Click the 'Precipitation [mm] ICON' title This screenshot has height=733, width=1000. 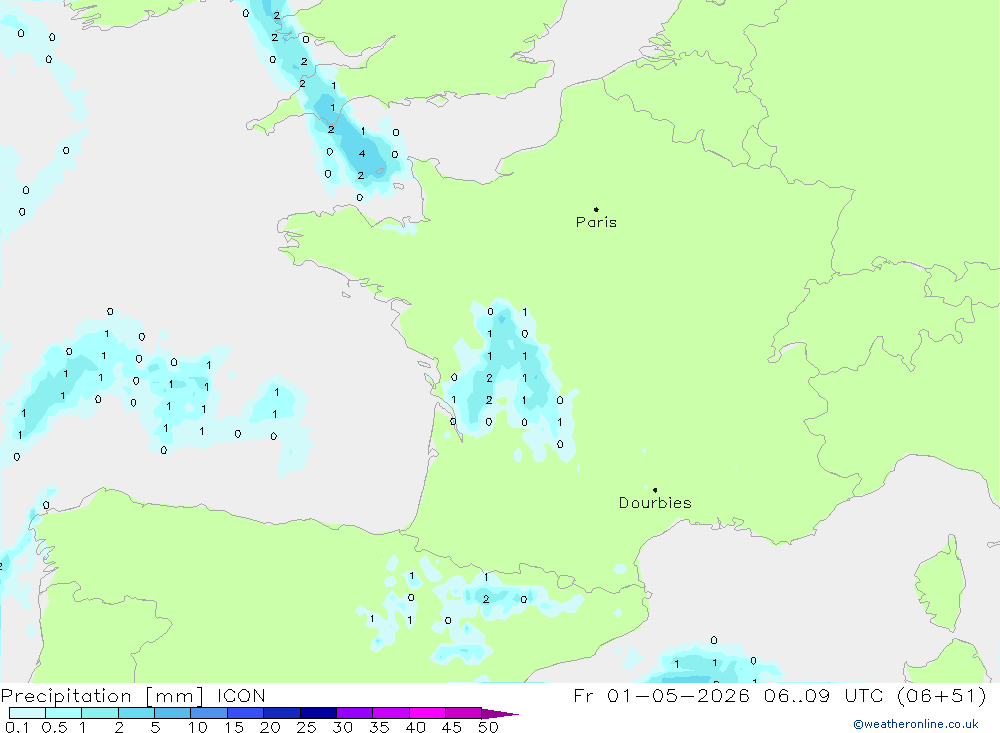coord(133,696)
